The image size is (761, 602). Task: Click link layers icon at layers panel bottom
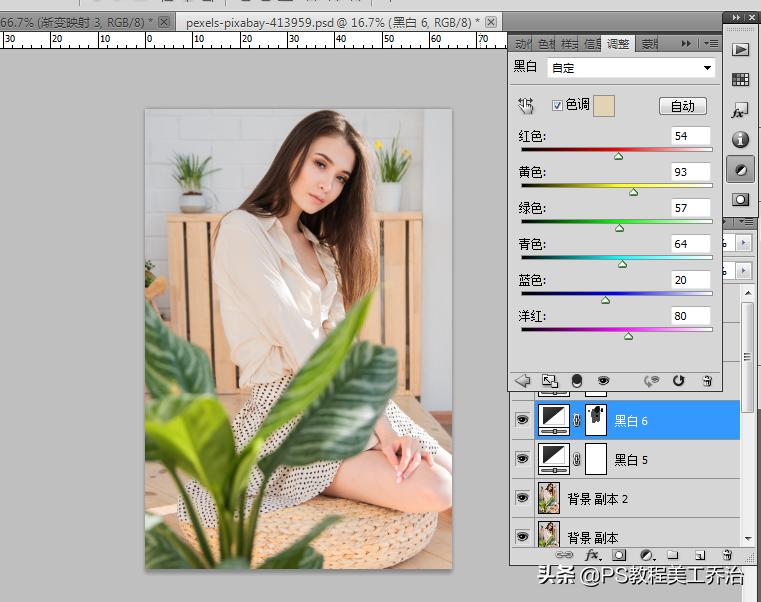click(564, 554)
